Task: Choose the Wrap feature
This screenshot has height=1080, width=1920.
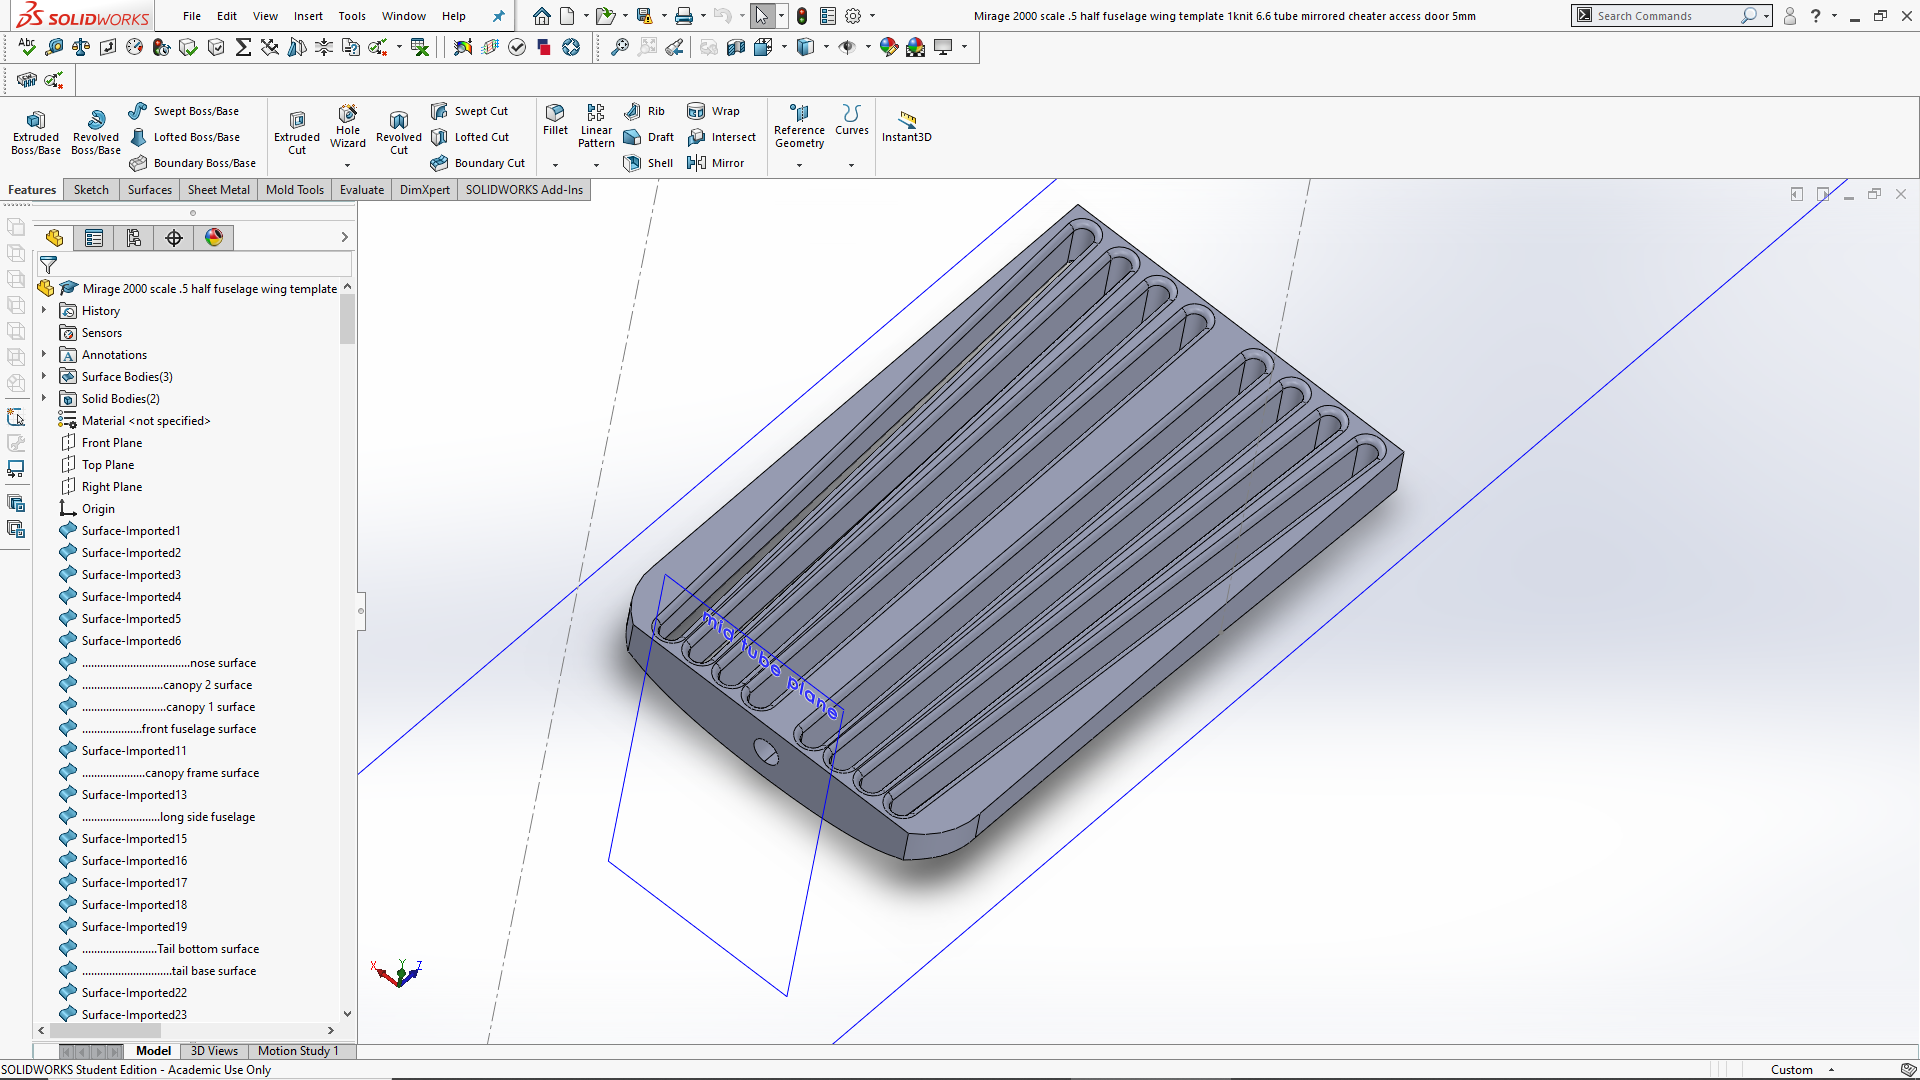Action: [714, 111]
